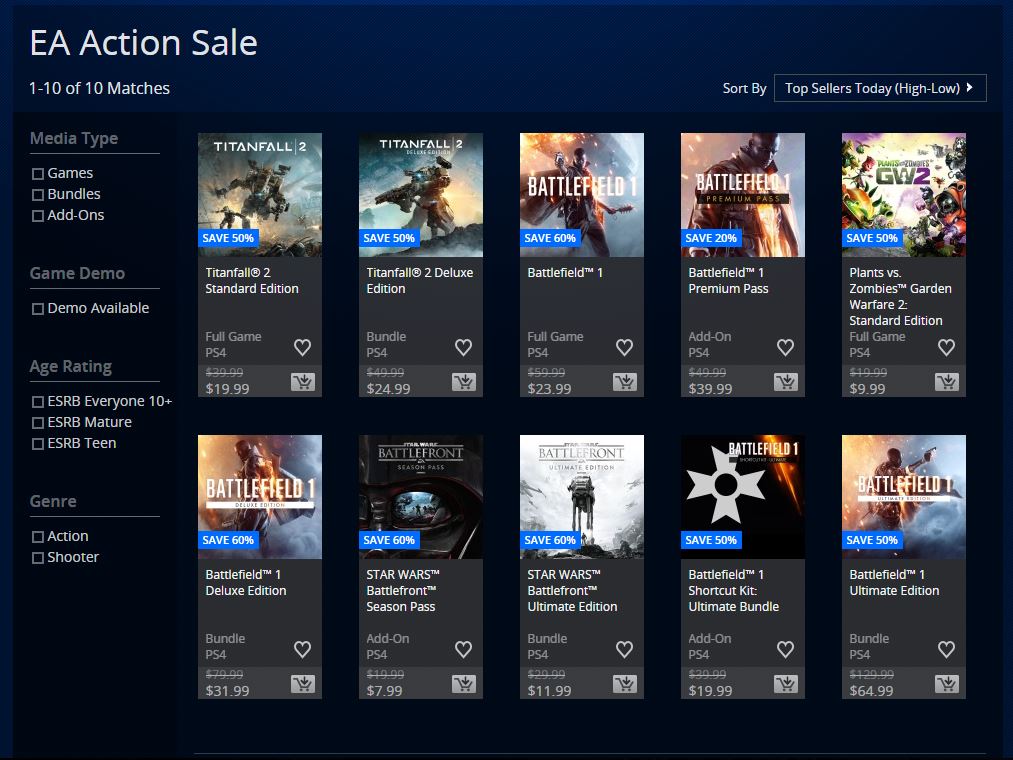1013x760 pixels.
Task: Wishlist Titanfall 2 Deluxe Edition with heart icon
Action: [463, 347]
